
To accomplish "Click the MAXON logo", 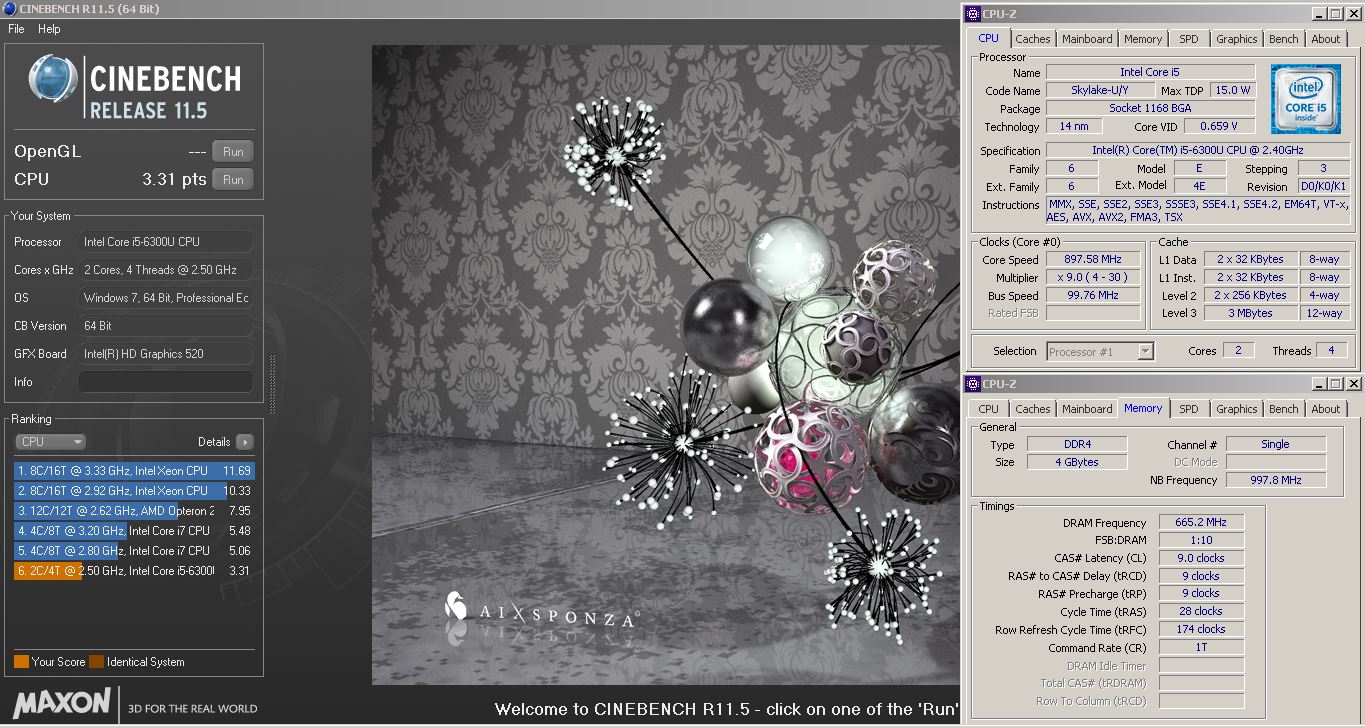I will tap(62, 702).
